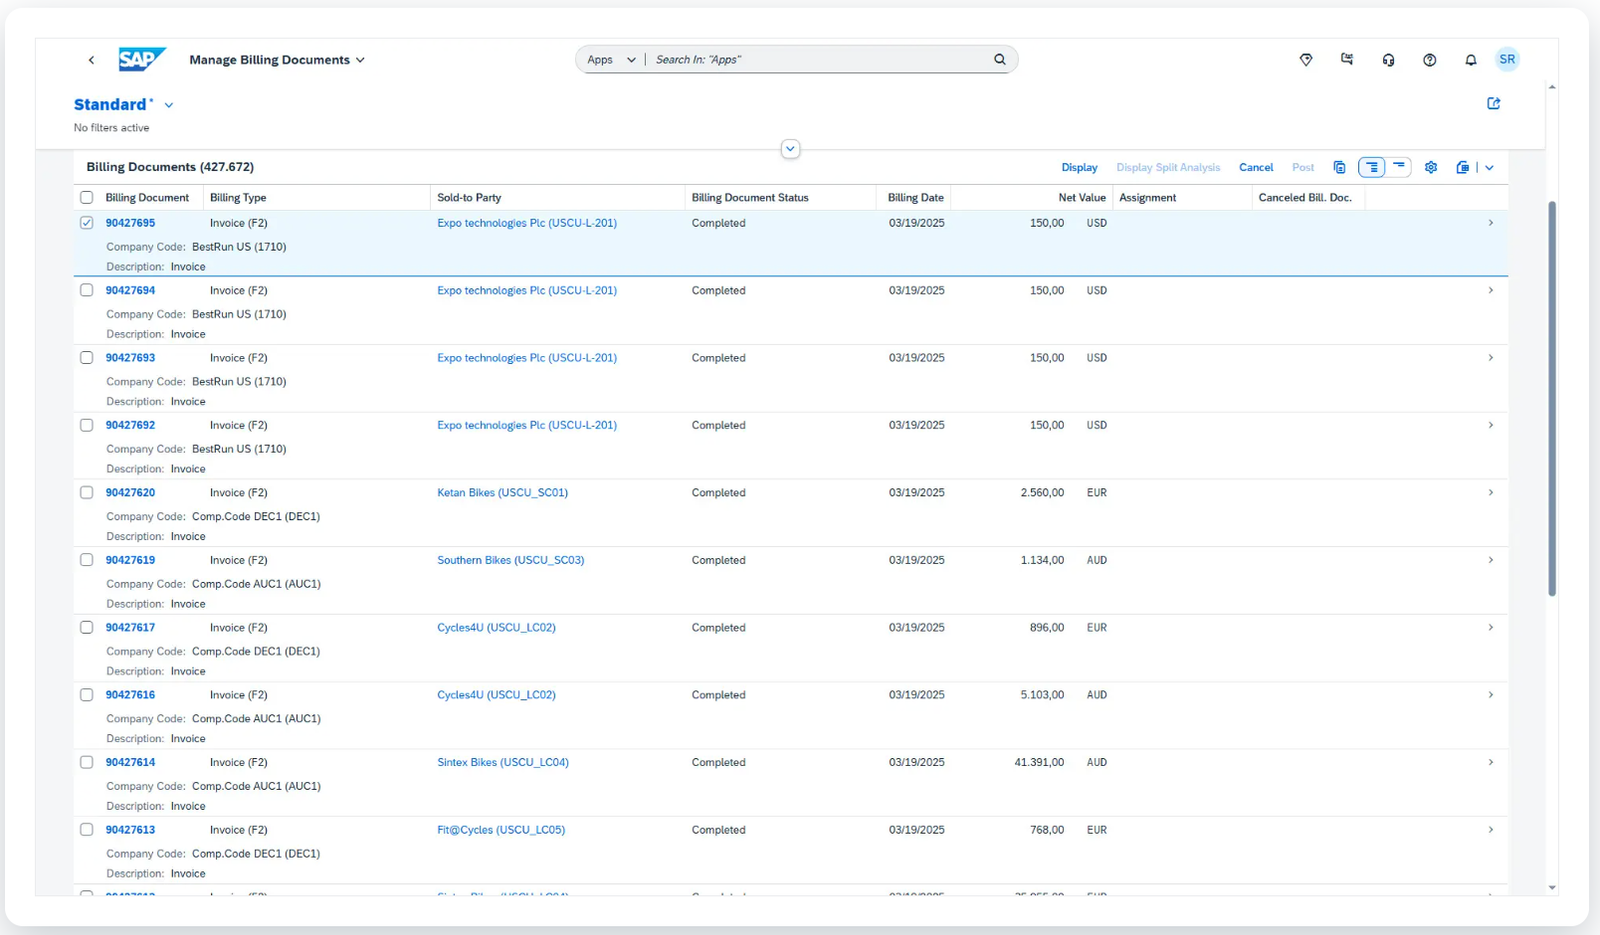Sort by Billing Date column header

(x=915, y=198)
